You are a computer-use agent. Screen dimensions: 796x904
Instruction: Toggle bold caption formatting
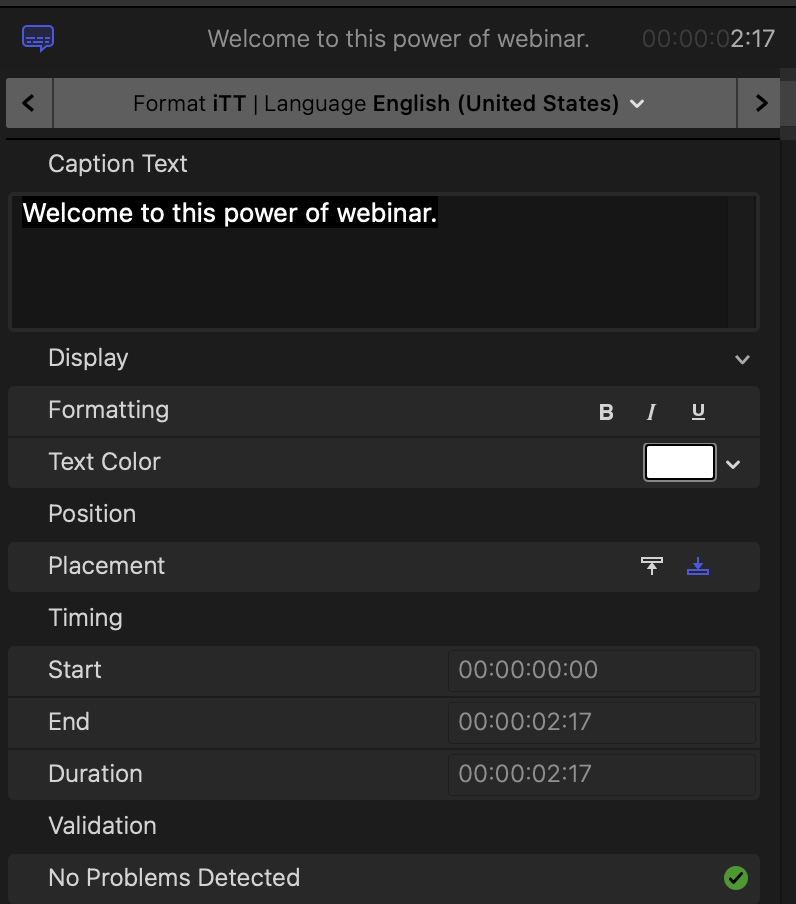(x=606, y=412)
